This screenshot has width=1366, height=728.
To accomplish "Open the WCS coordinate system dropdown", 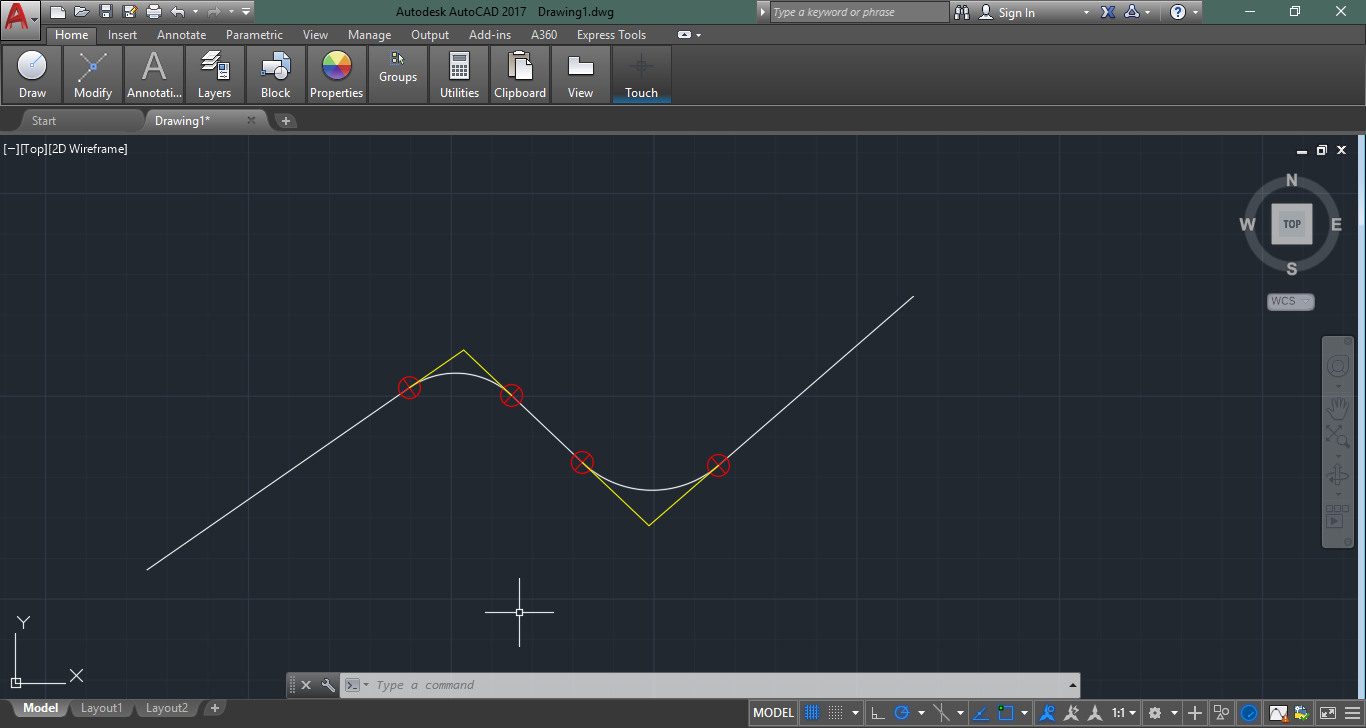I will click(1290, 302).
